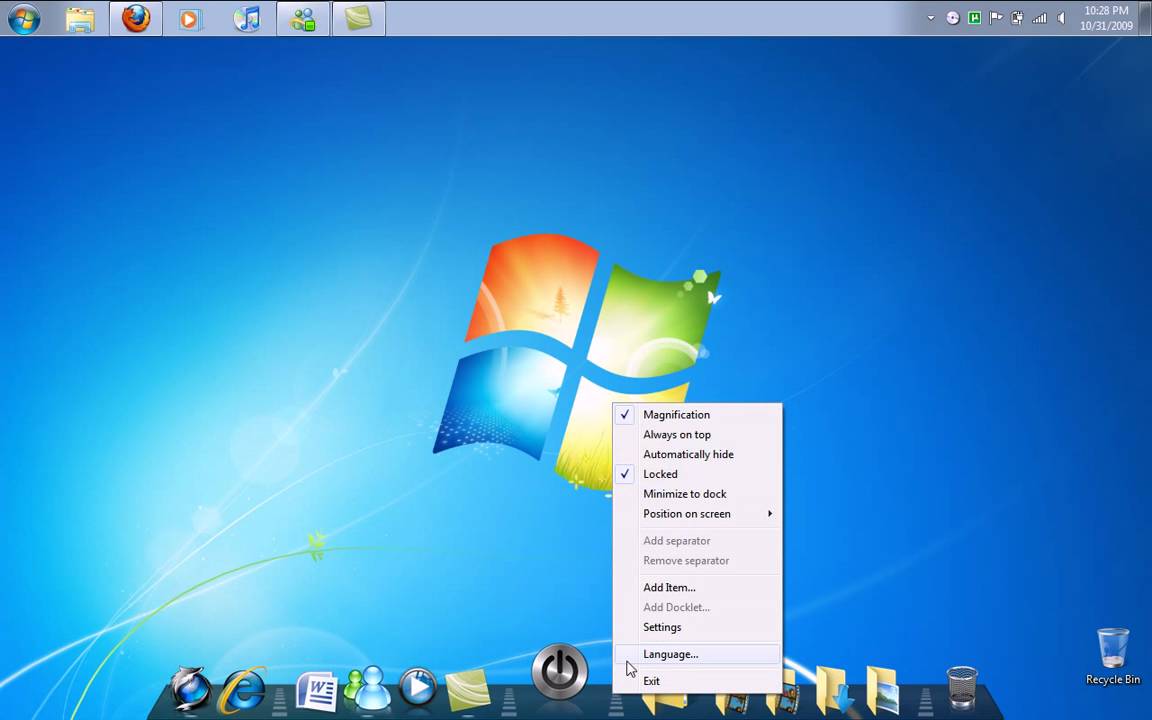Click the green leaf dock icon
This screenshot has width=1152, height=720.
pos(467,690)
